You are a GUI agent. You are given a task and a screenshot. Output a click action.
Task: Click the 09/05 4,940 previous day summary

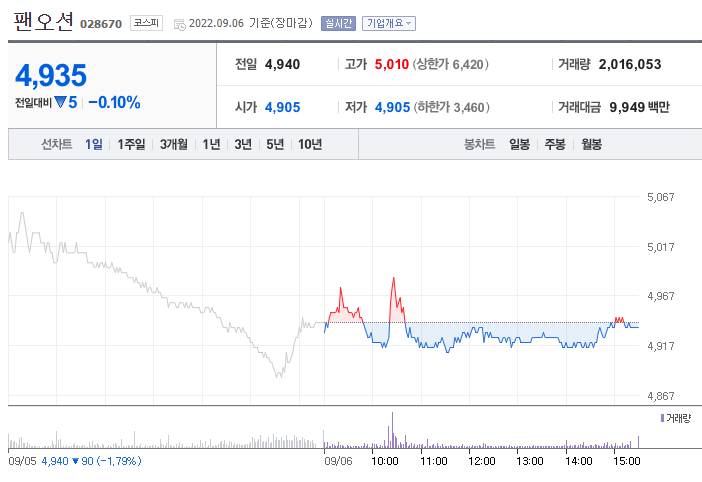click(x=75, y=461)
